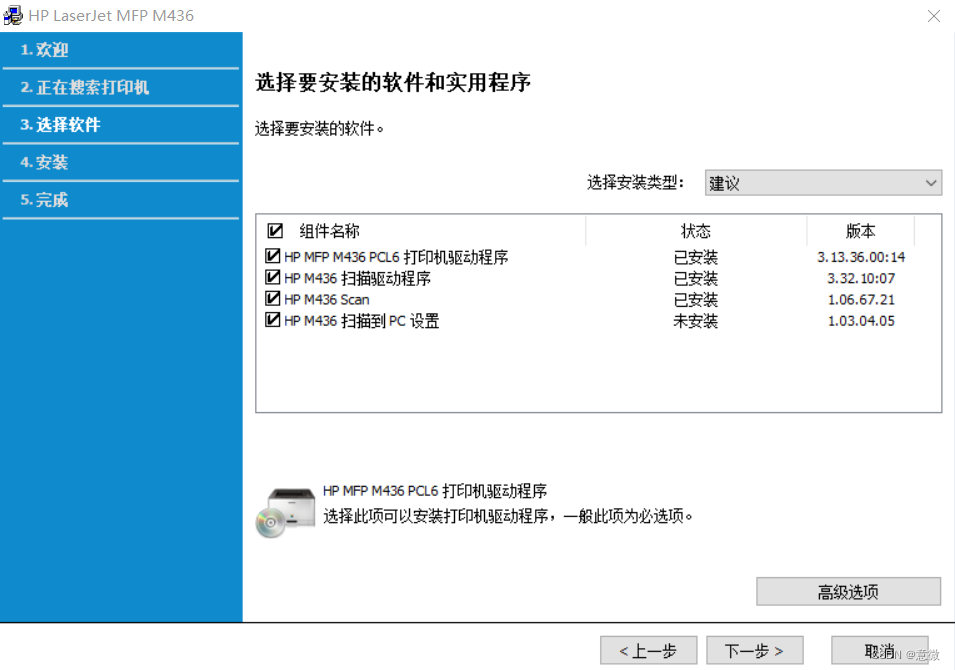Click version 1.06.67.21
Viewport: 955px width, 670px height.
pos(861,300)
